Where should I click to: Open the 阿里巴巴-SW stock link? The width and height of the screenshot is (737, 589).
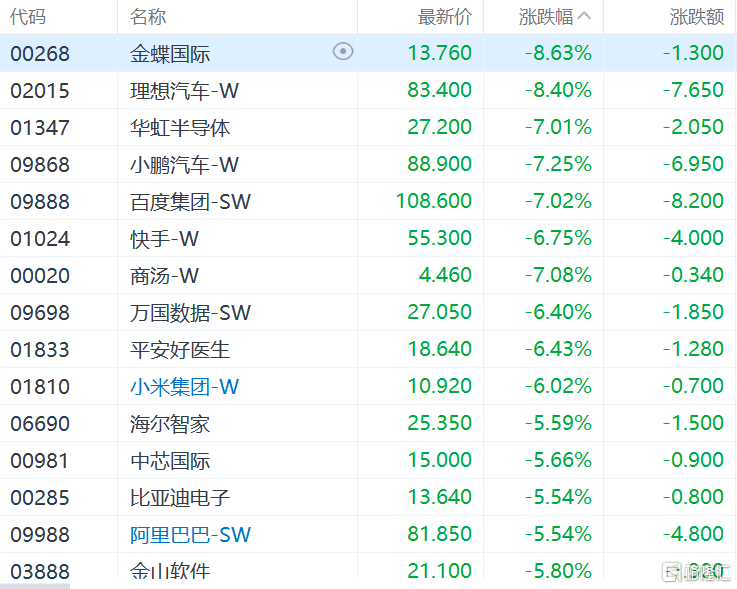[190, 534]
